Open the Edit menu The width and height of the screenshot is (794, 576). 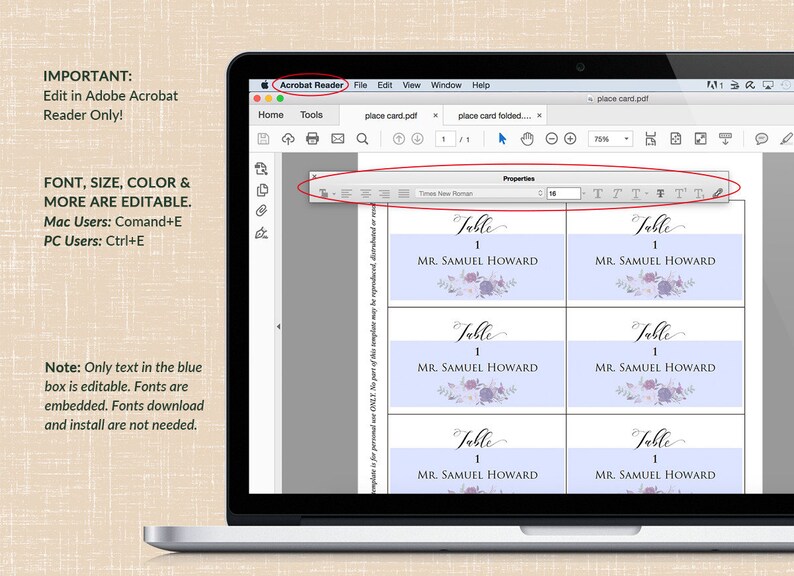pos(385,85)
